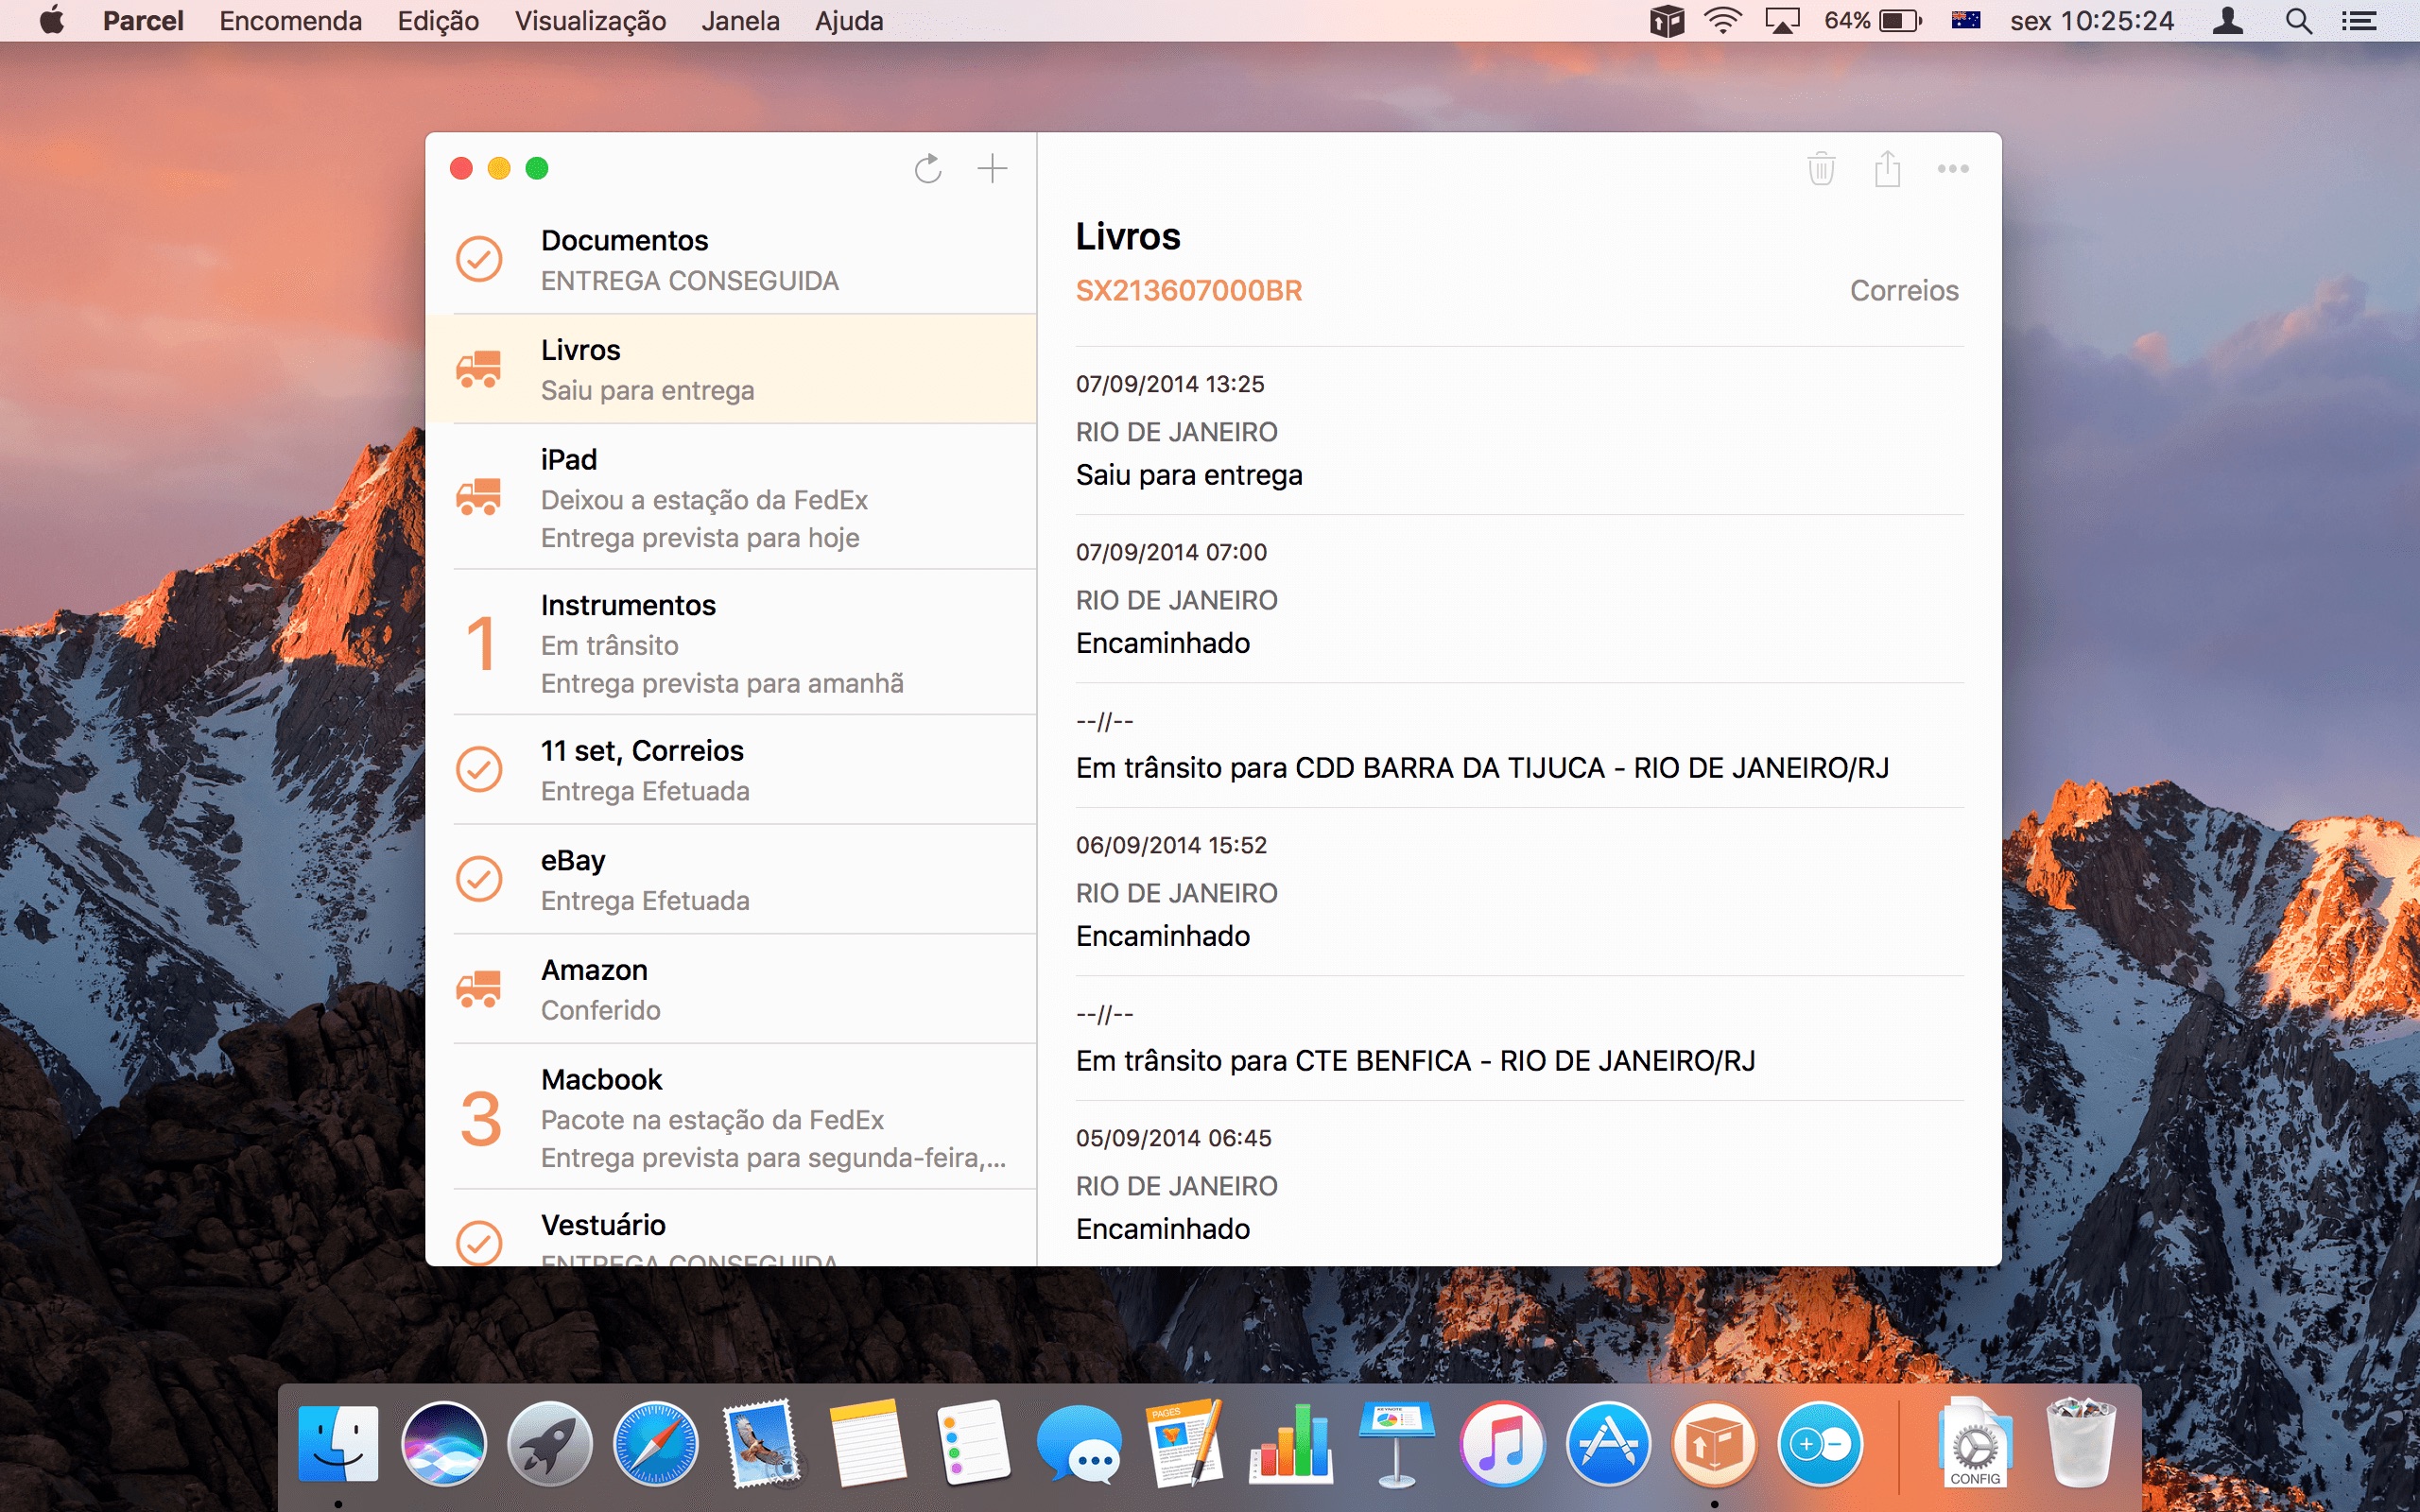This screenshot has width=2420, height=1512.
Task: Delete the Livros delivery via trash icon
Action: (1822, 168)
